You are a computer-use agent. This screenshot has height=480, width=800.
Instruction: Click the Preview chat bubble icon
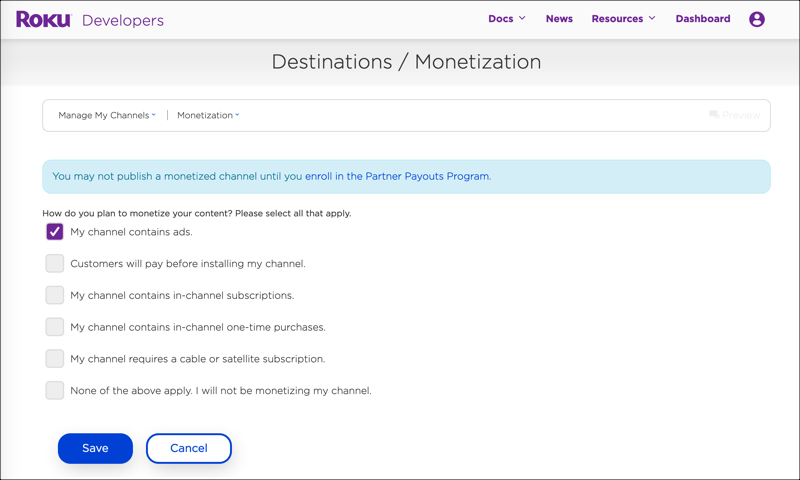pyautogui.click(x=714, y=115)
